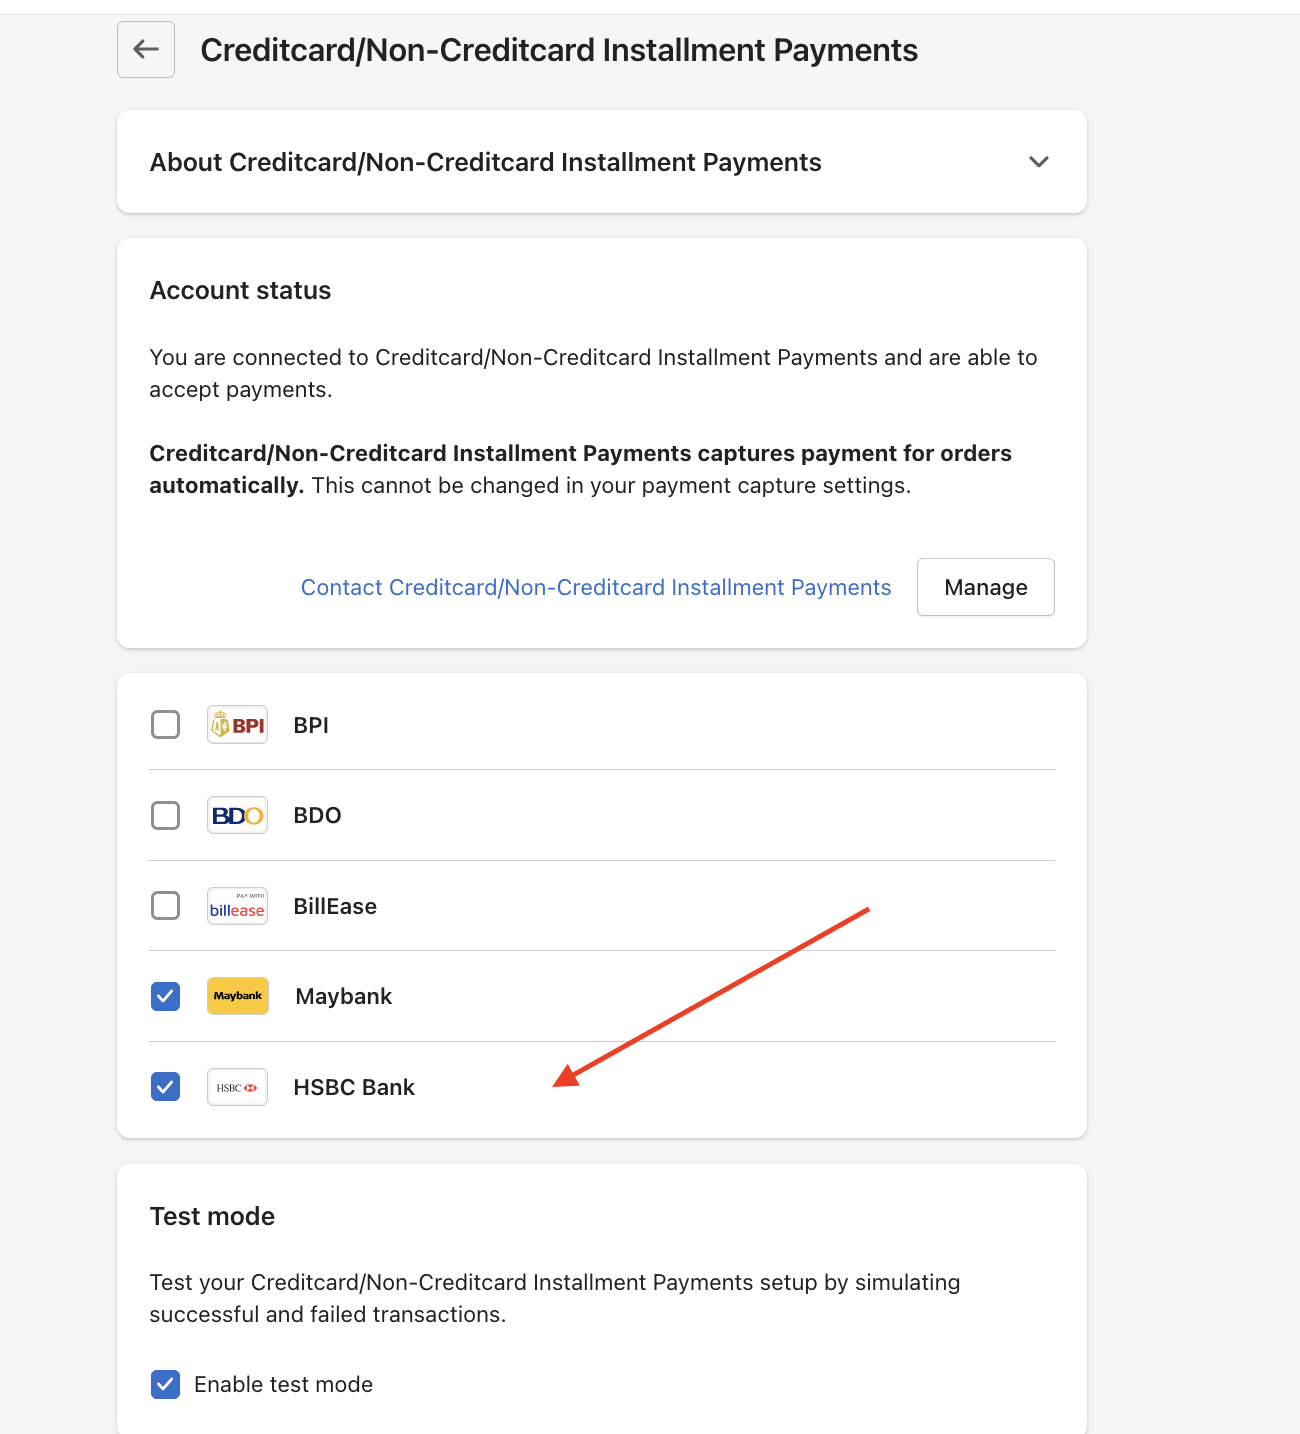Click the Maybank logo

(237, 996)
